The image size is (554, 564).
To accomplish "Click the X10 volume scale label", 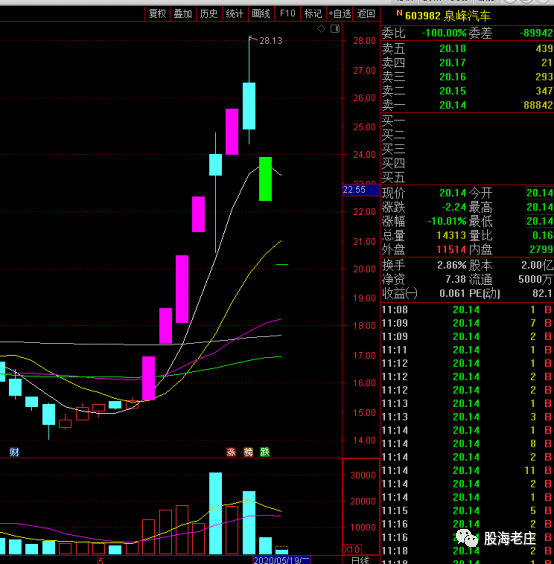I will (x=352, y=549).
